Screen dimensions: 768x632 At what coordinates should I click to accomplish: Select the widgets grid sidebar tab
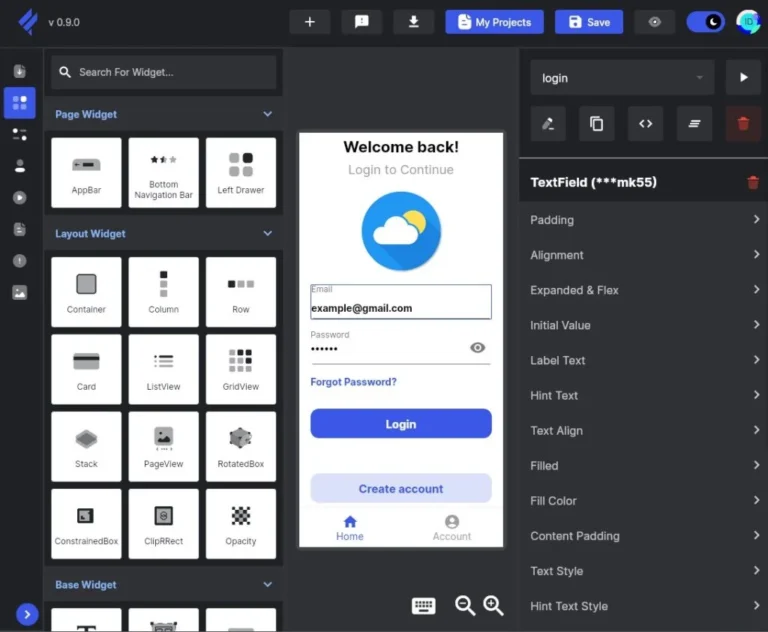click(x=20, y=103)
